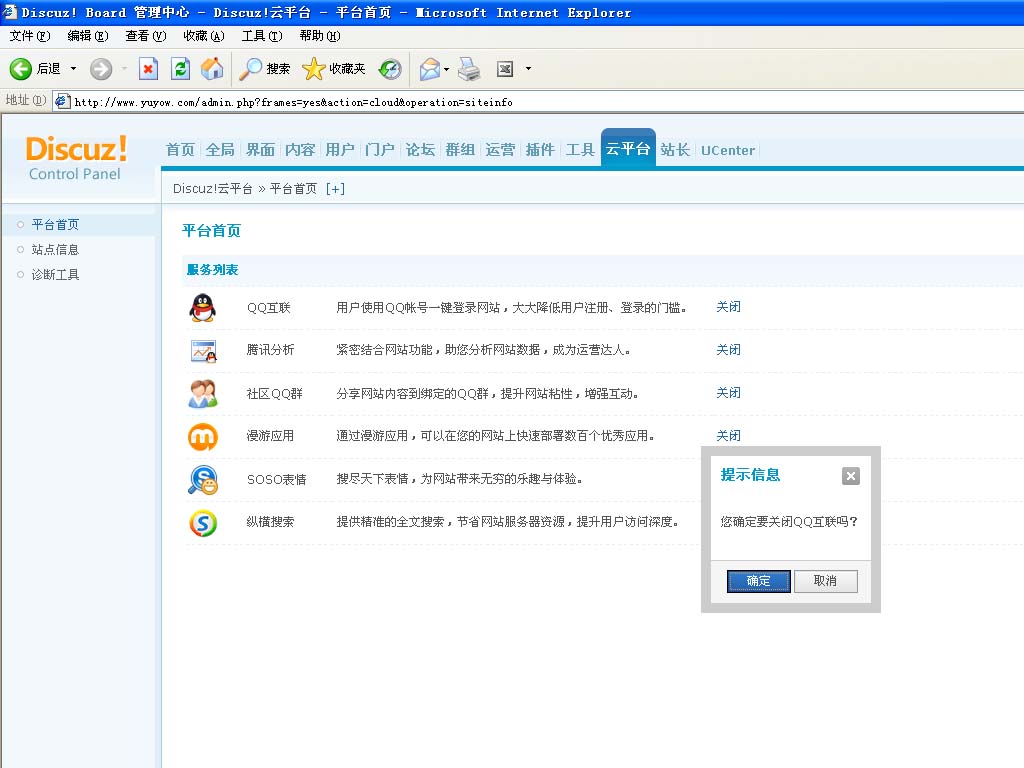
Task: Switch to the 站长 nav tab
Action: [675, 150]
